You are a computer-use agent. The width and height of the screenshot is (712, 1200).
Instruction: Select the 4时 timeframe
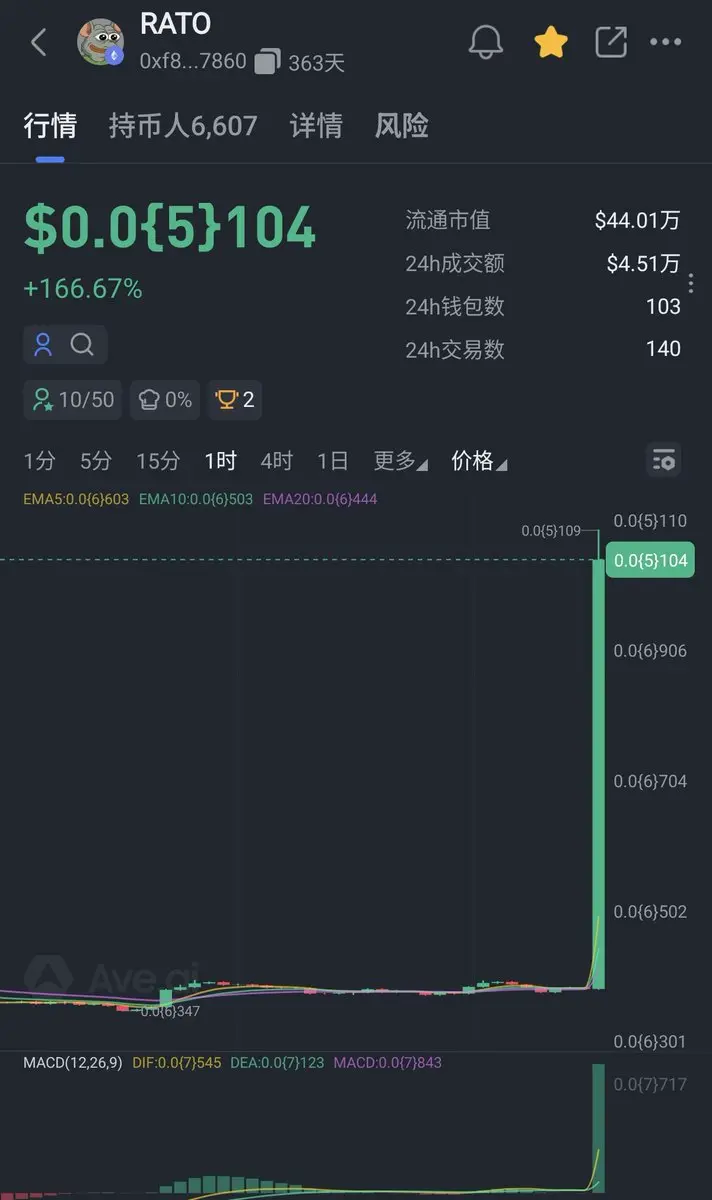click(277, 461)
